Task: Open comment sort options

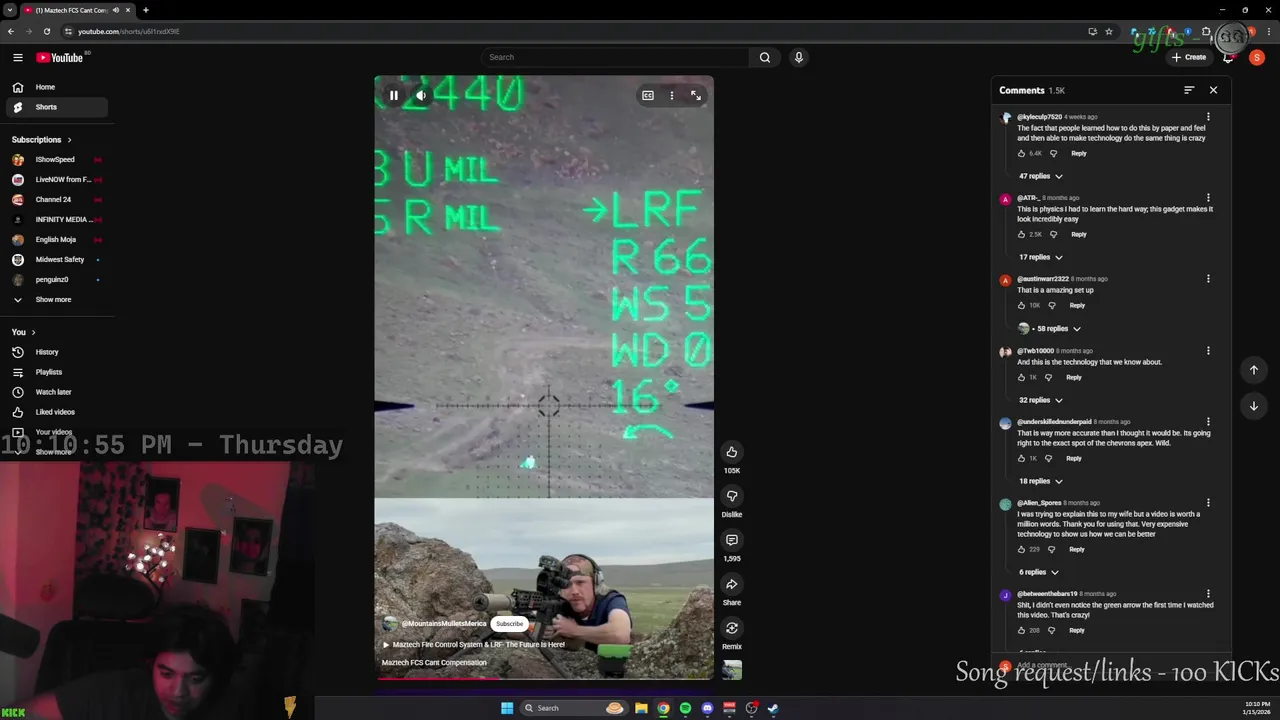Action: coord(1189,90)
